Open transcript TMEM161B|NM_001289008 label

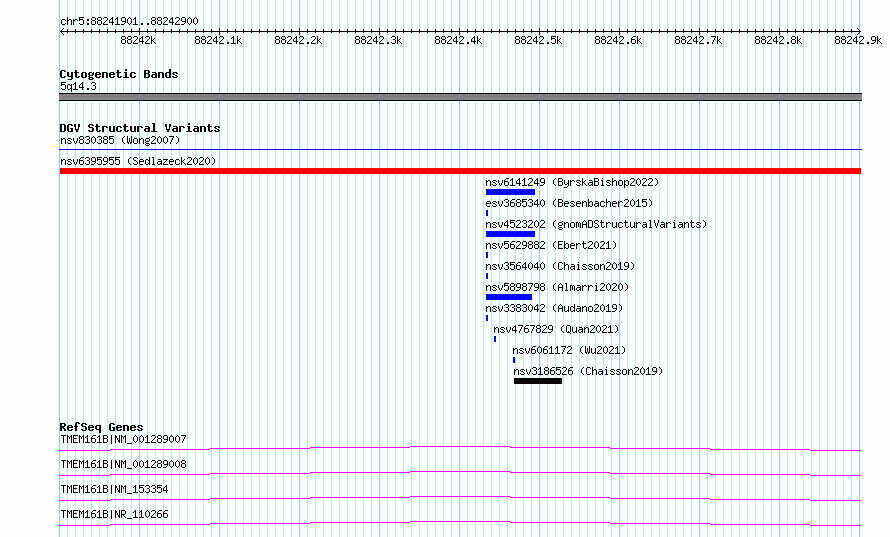[123, 464]
